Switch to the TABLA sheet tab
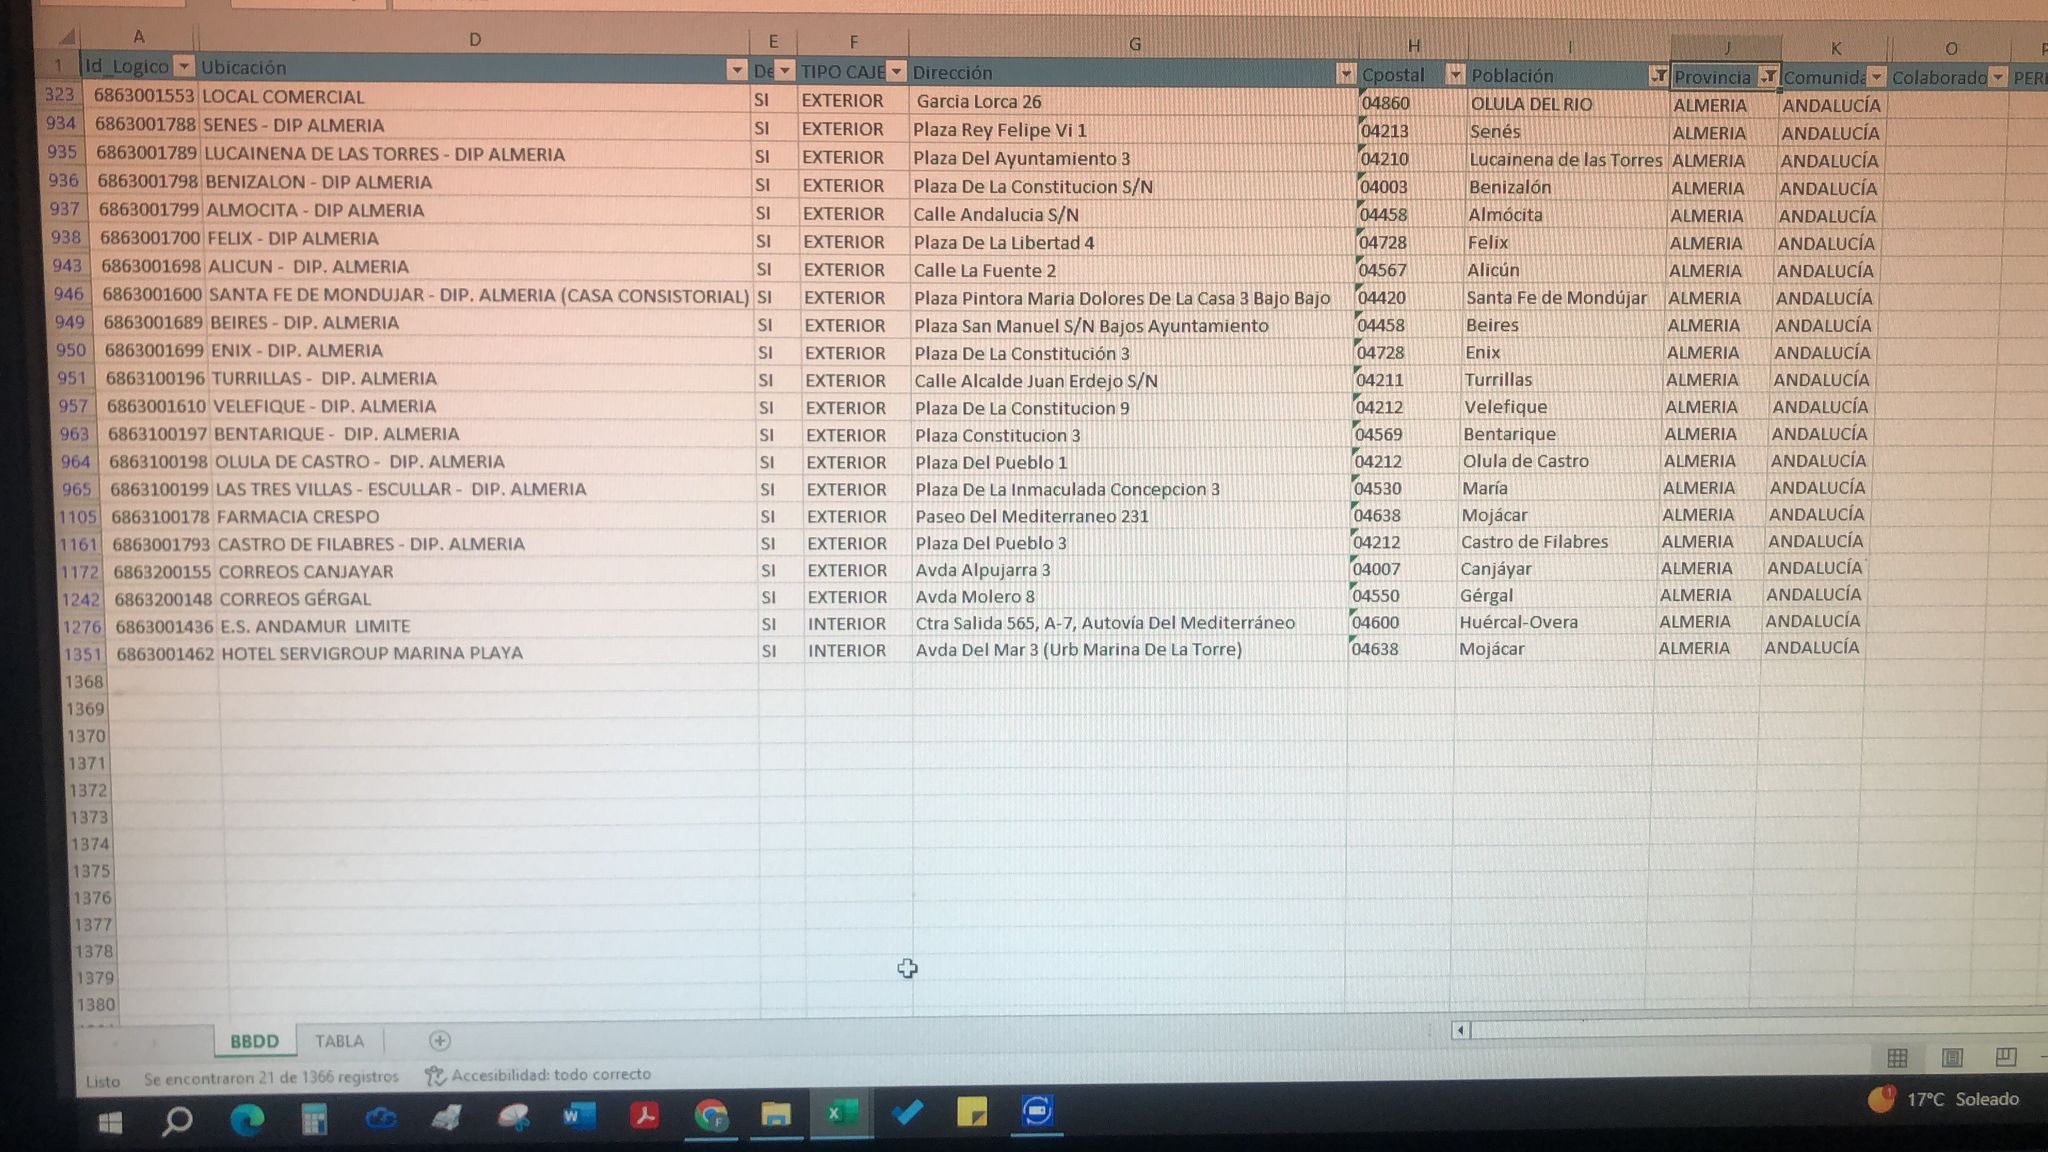2048x1152 pixels. [x=339, y=1041]
